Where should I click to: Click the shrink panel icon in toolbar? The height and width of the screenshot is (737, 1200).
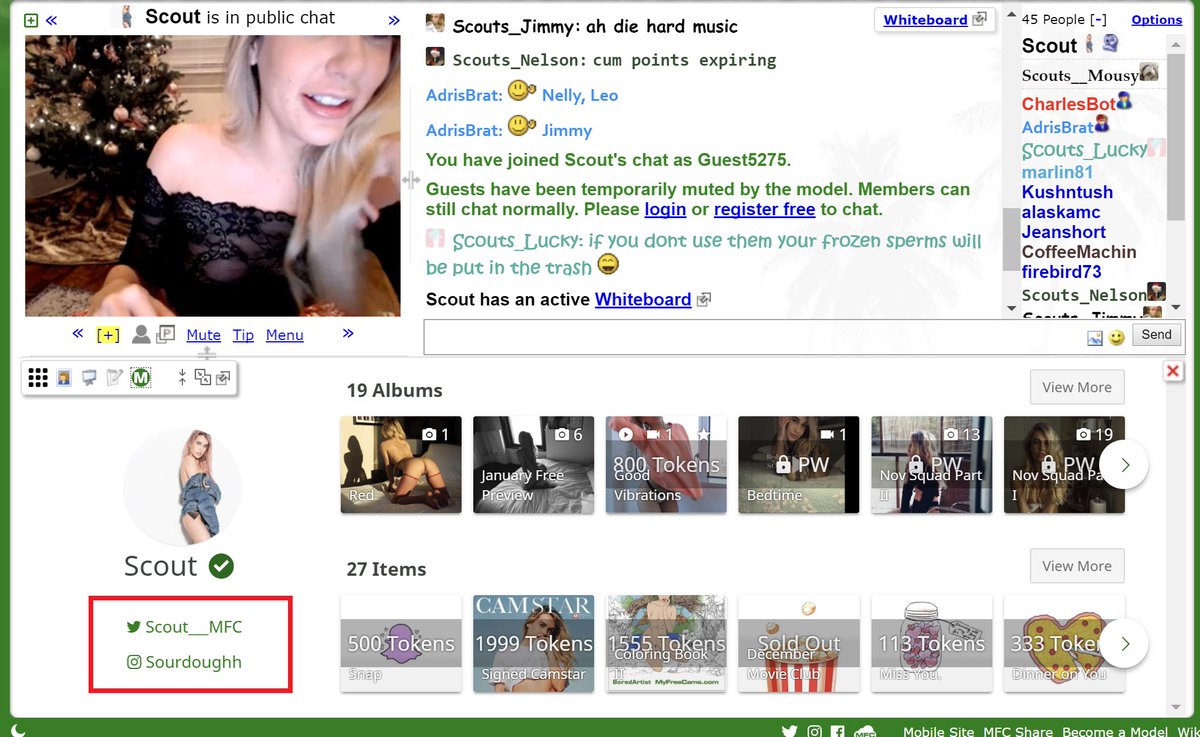click(x=203, y=377)
